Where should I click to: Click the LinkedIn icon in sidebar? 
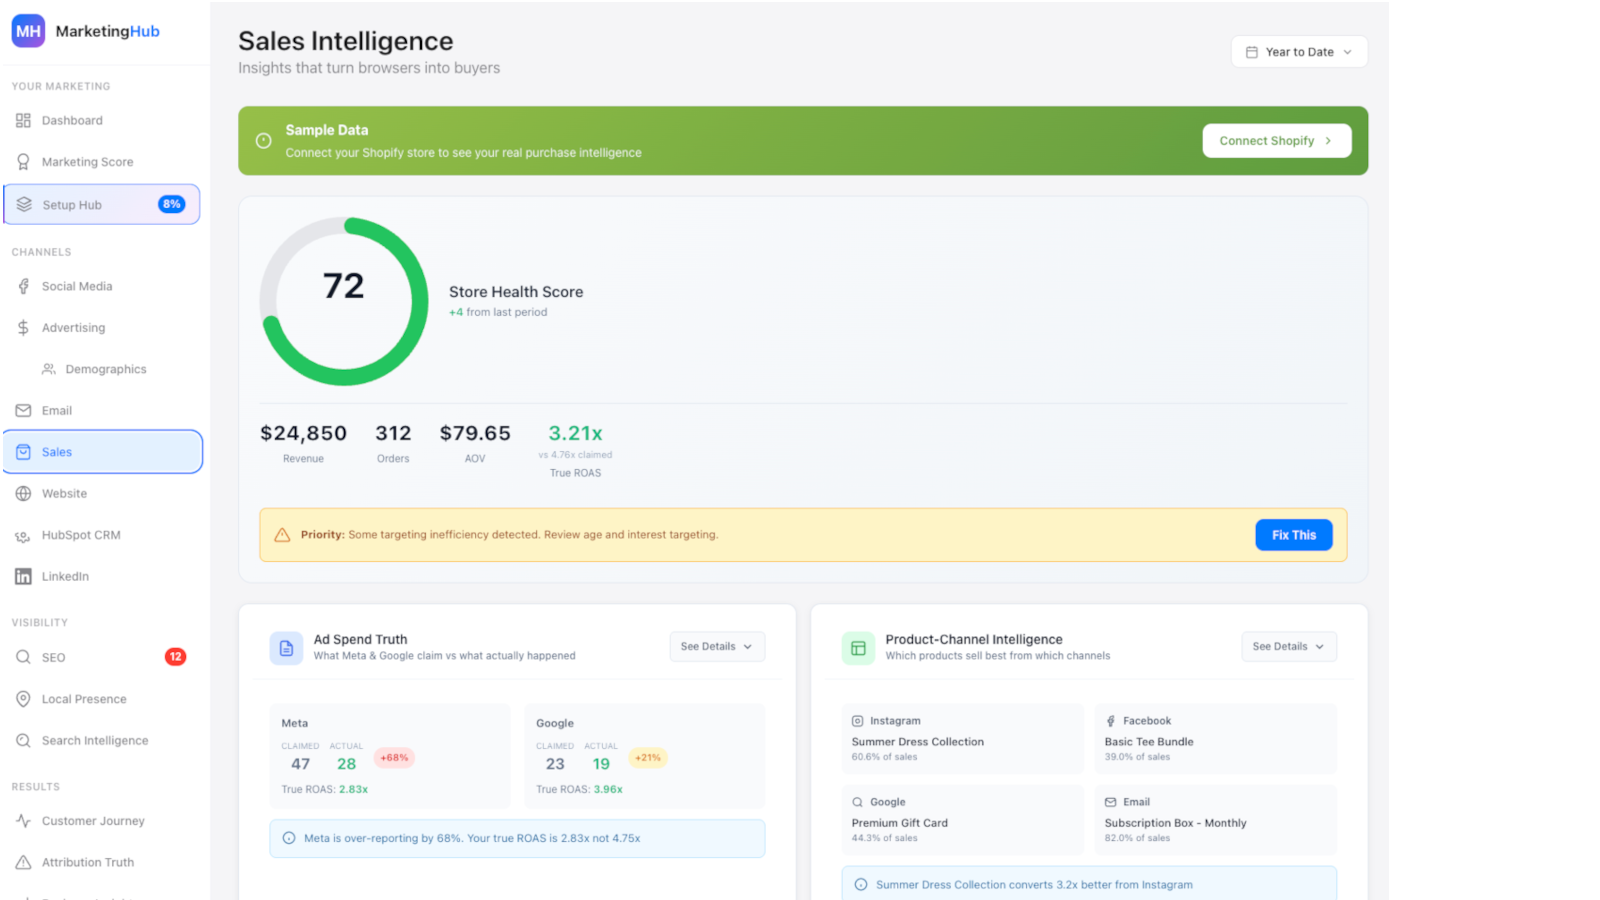pos(23,577)
